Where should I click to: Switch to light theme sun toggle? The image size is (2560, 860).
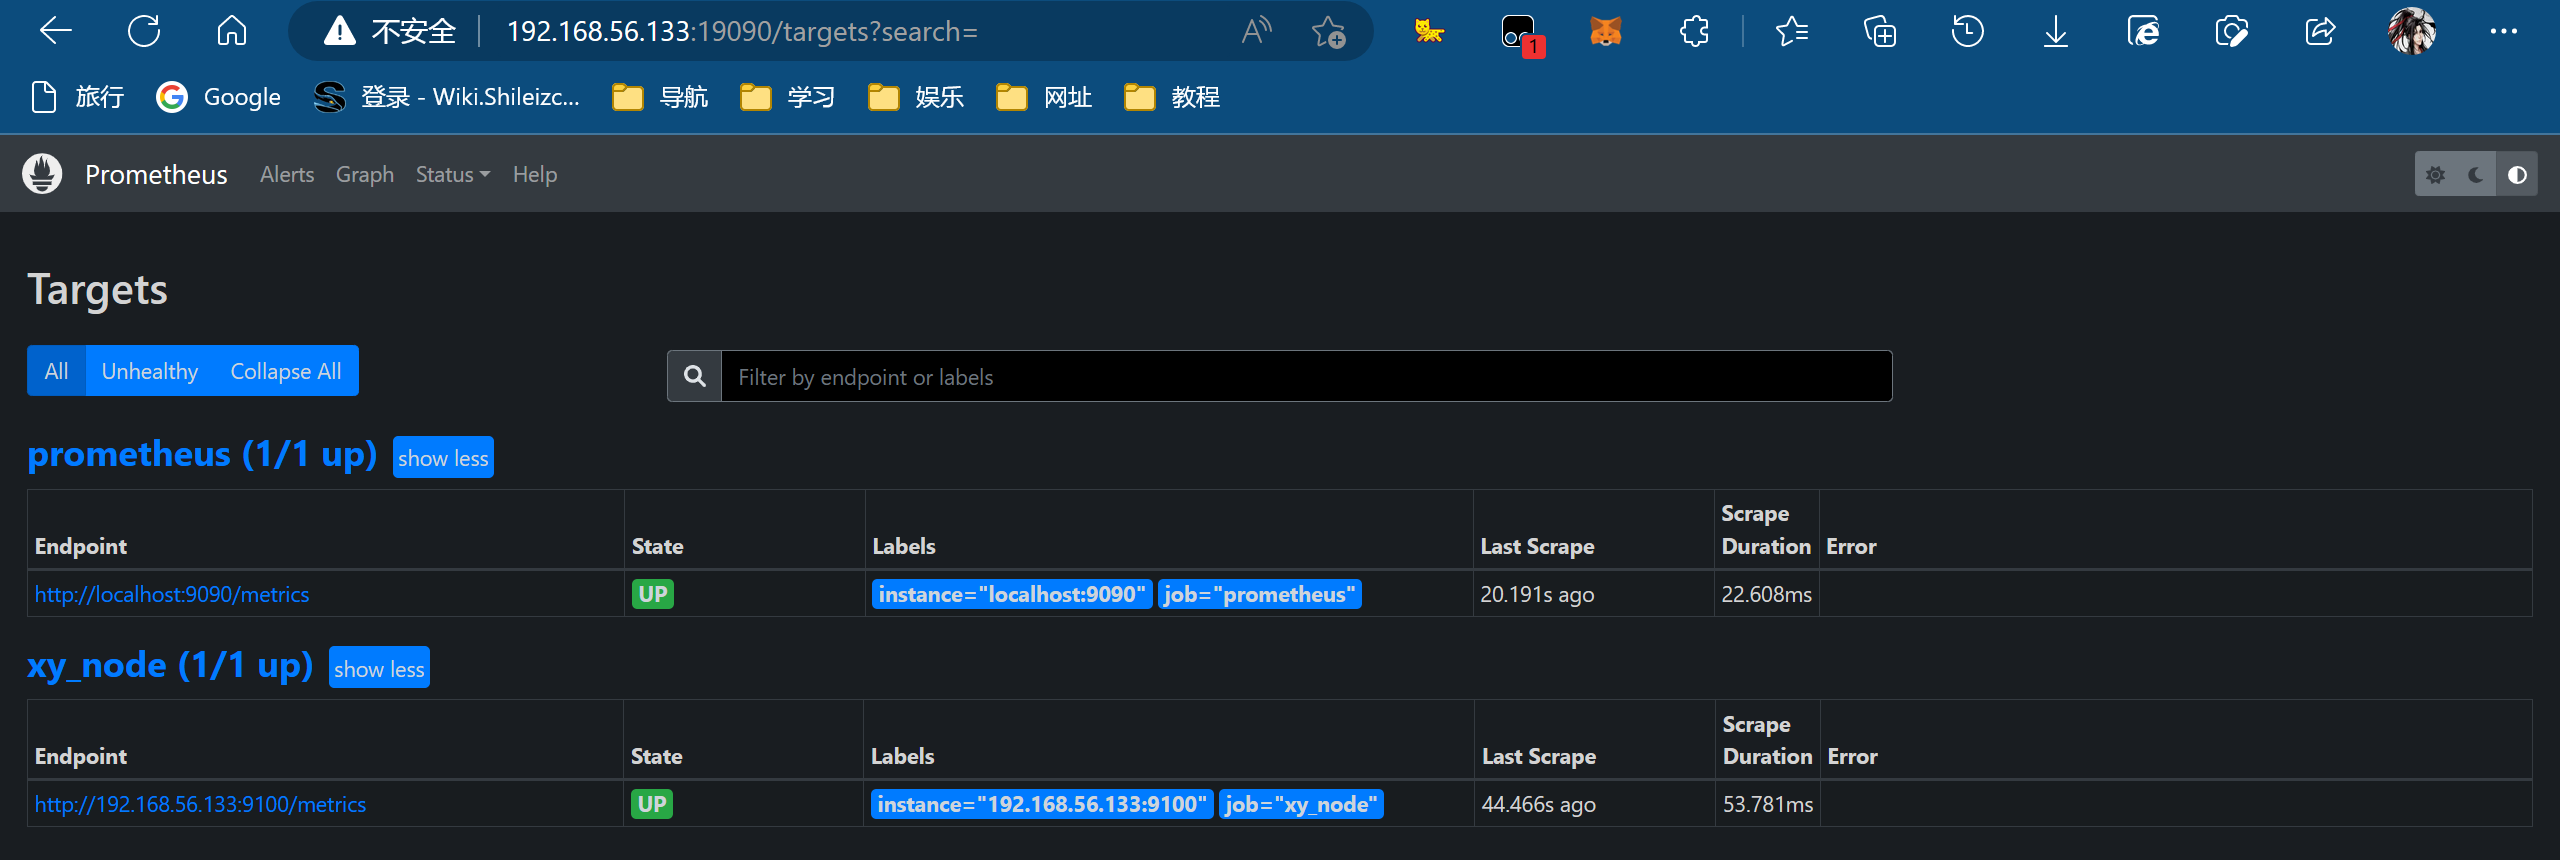[x=2435, y=175]
